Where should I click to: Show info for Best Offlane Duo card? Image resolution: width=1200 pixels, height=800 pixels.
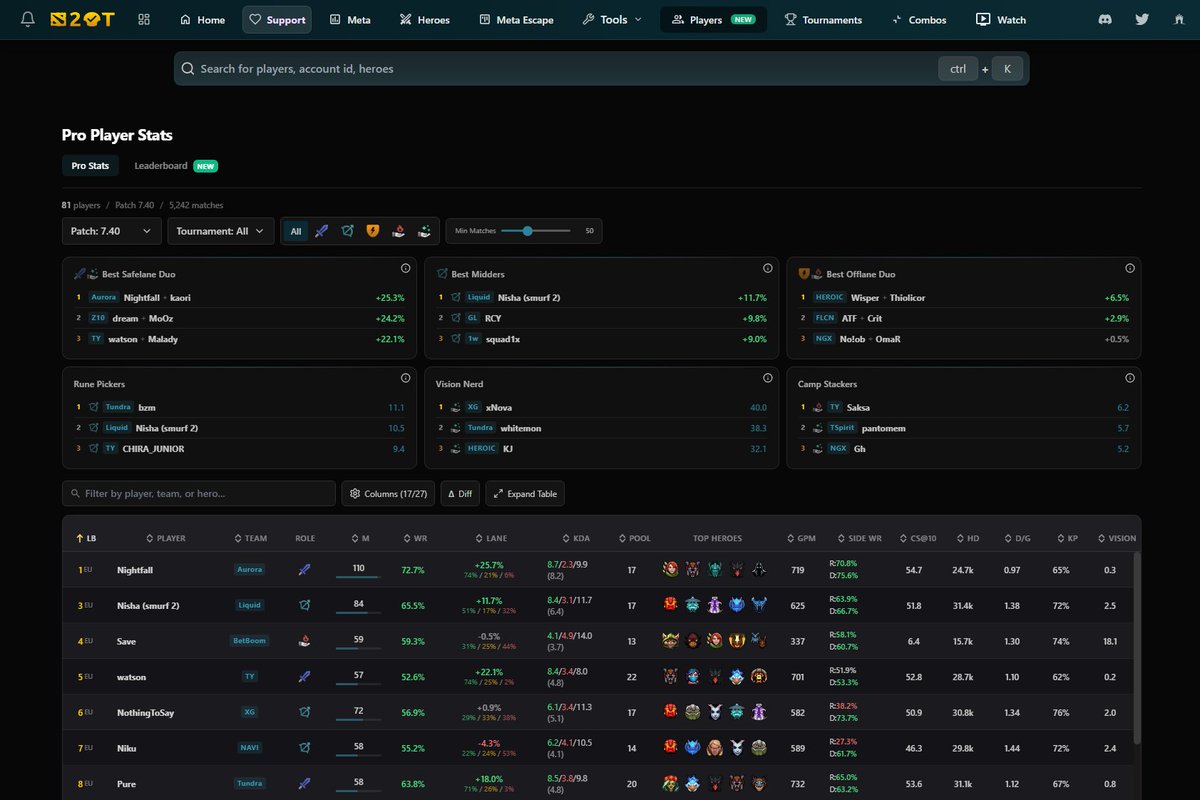(x=1129, y=268)
